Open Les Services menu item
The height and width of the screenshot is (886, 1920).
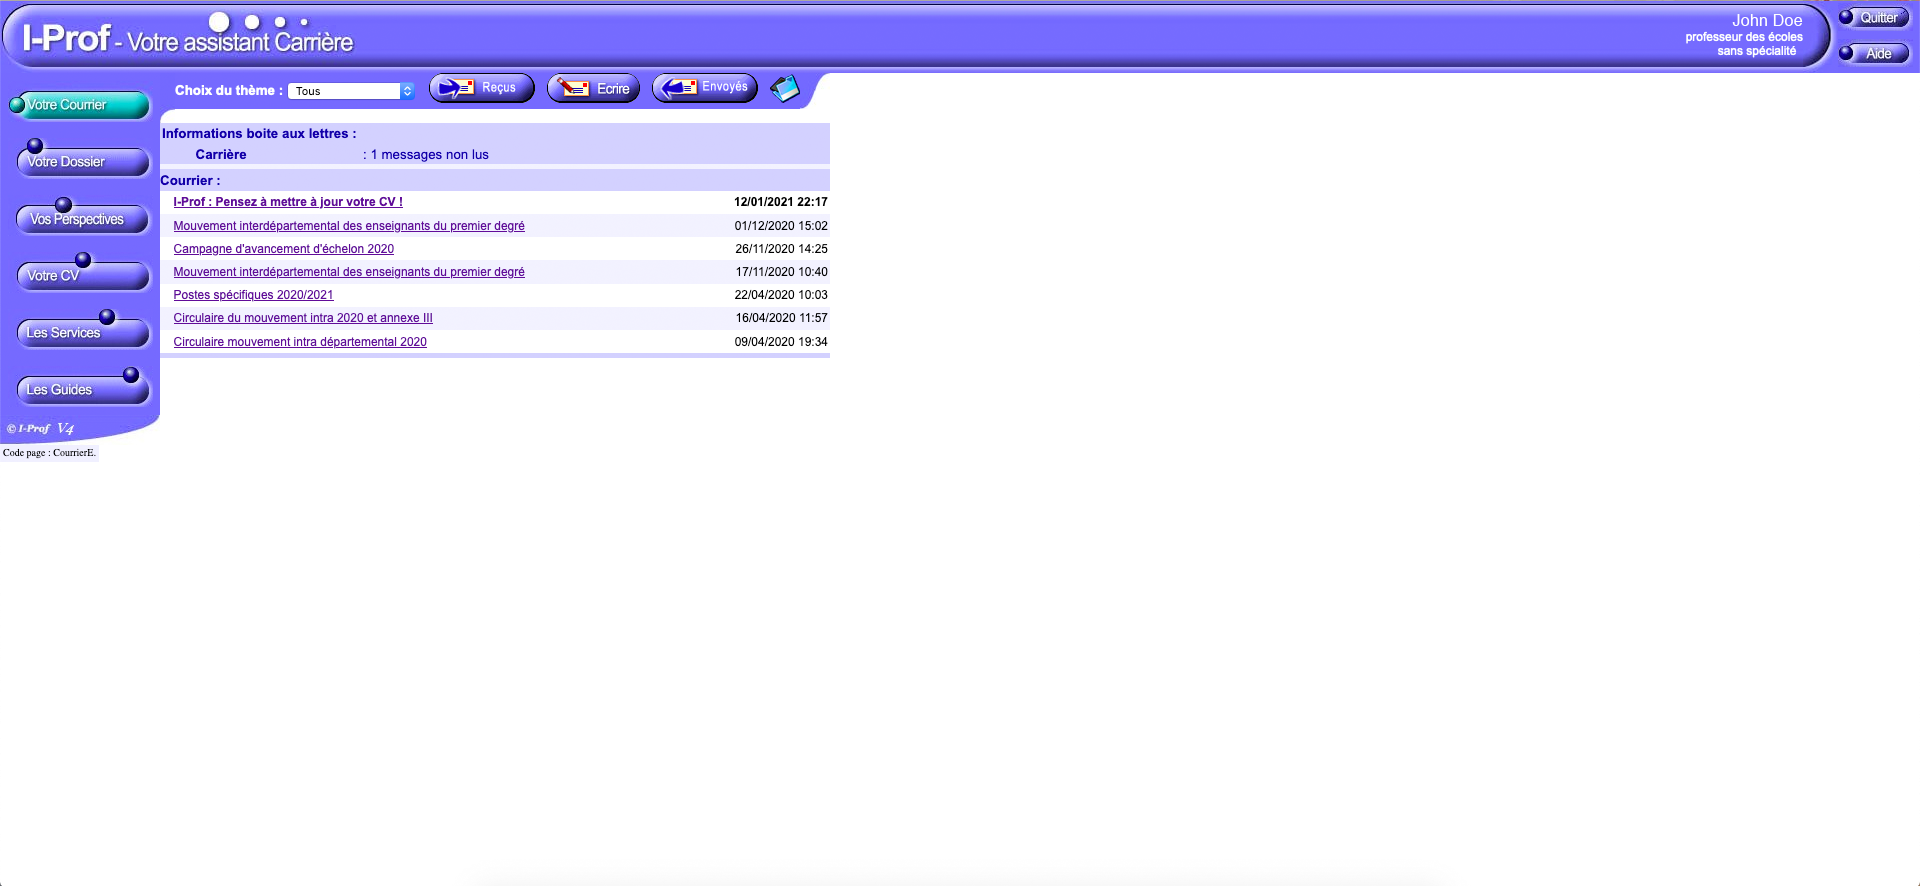coord(82,332)
